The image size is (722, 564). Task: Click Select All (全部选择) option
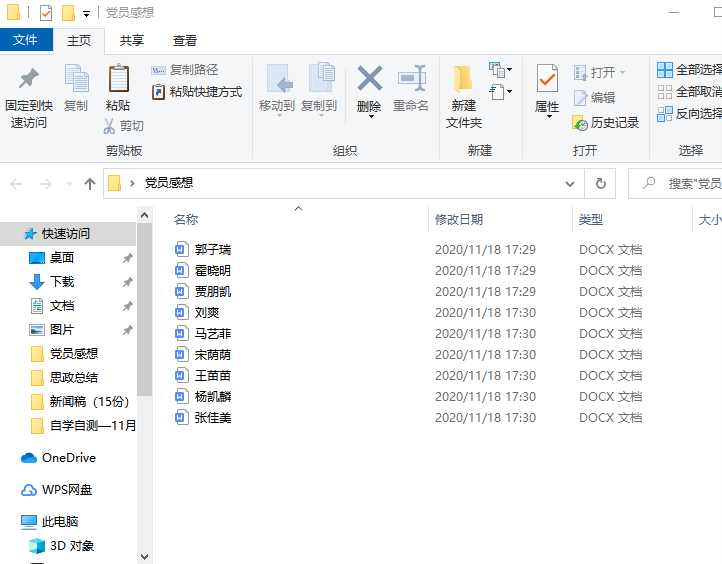[689, 70]
